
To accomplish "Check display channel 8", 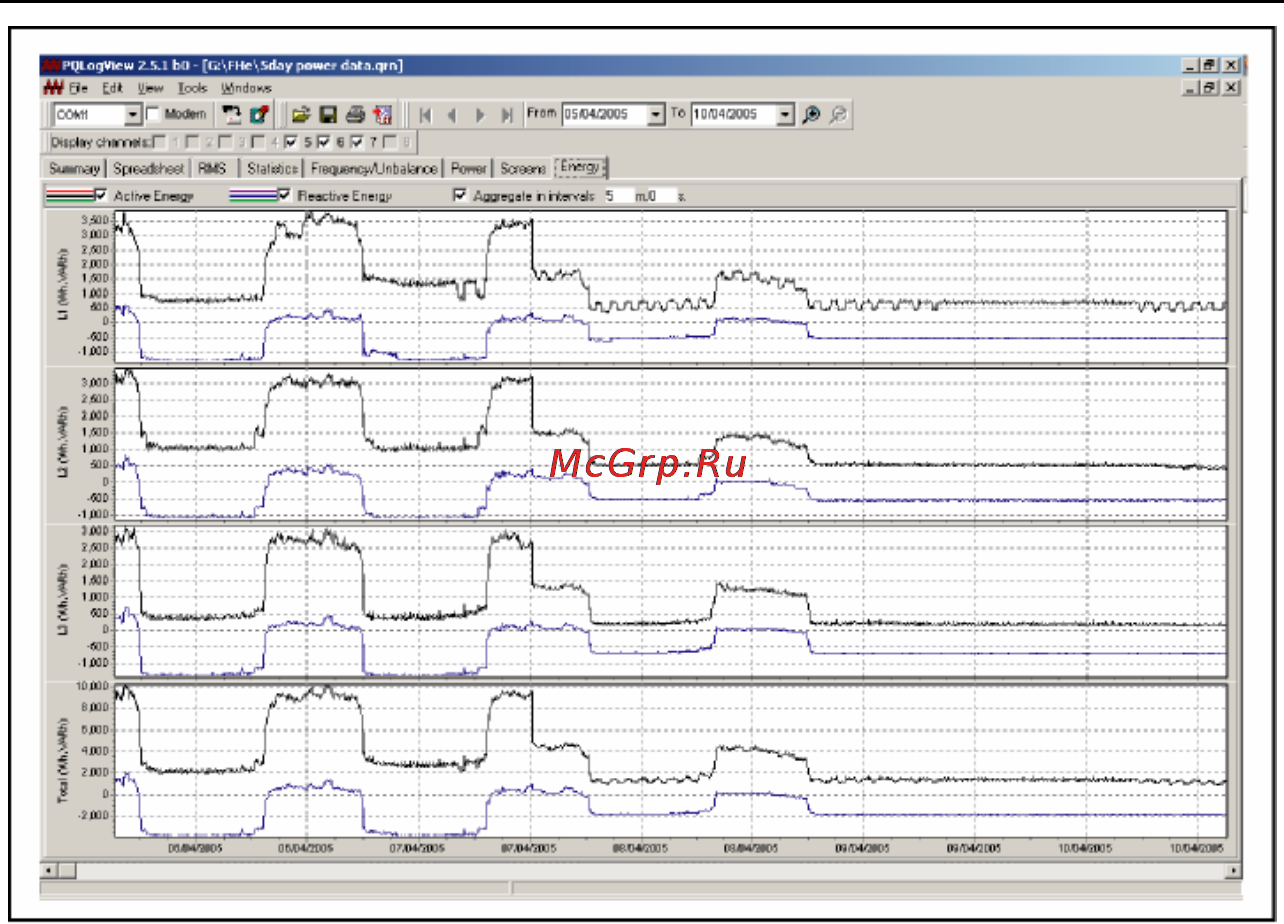I will (390, 141).
